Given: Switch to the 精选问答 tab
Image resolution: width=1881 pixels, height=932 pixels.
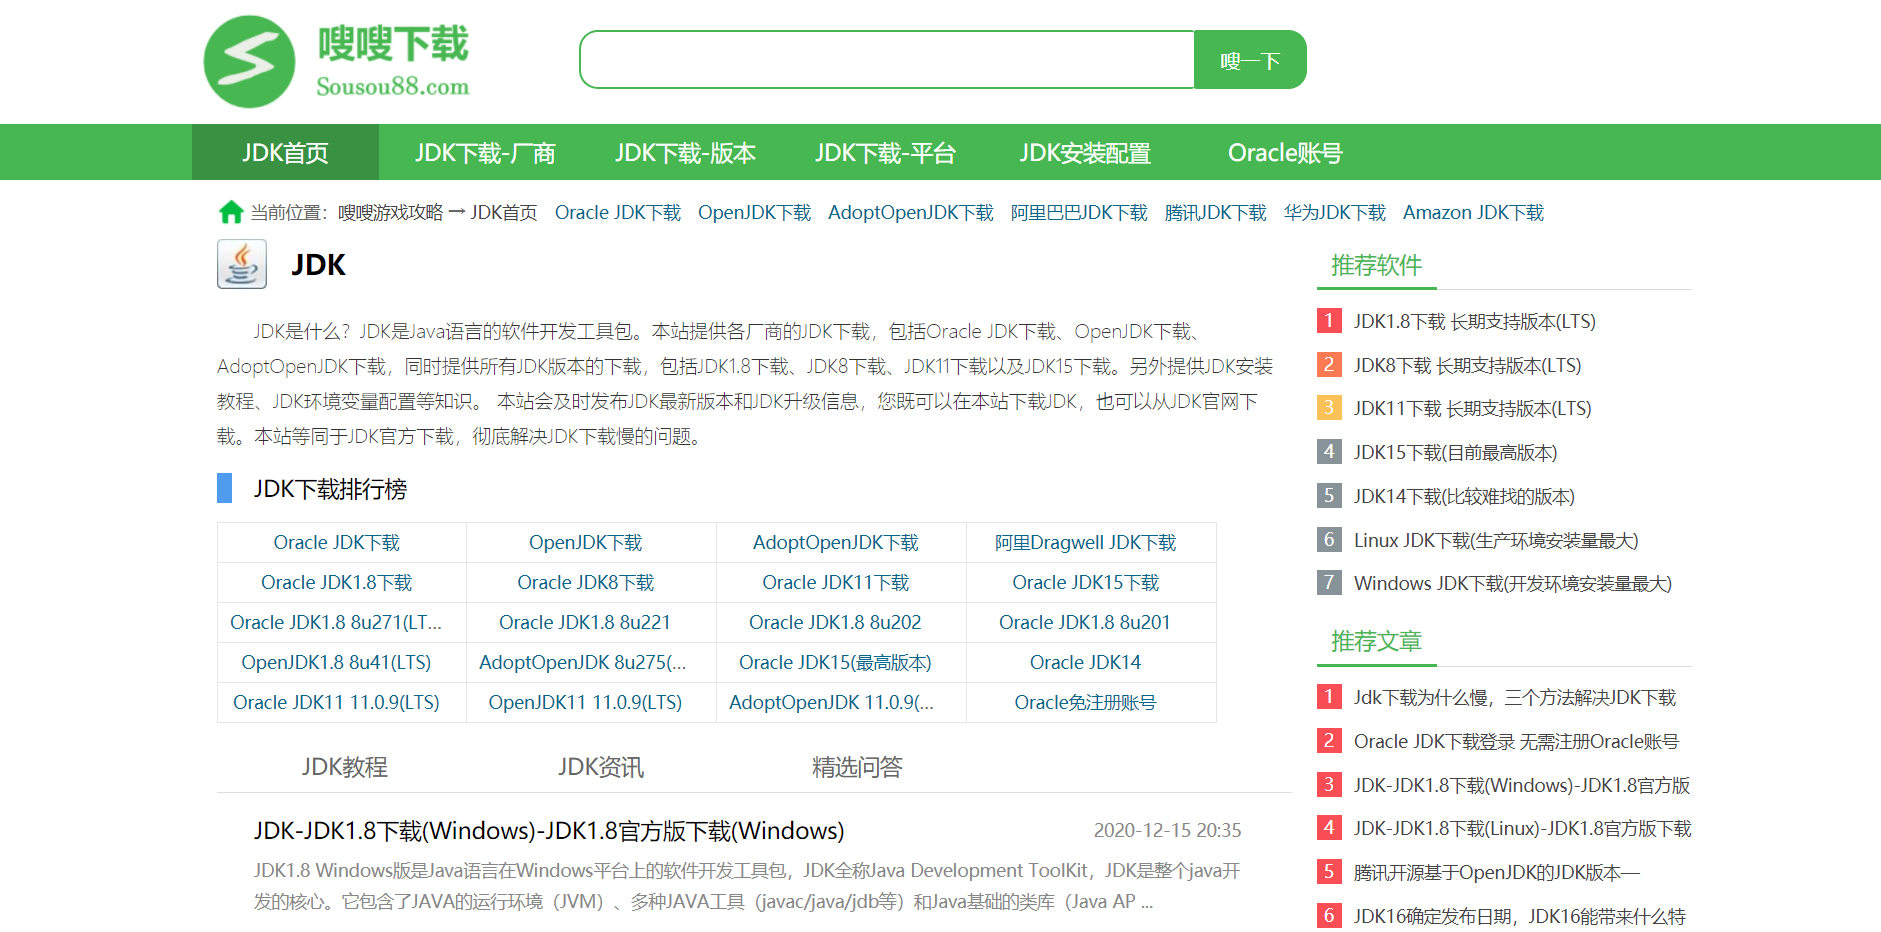Looking at the screenshot, I should [857, 767].
